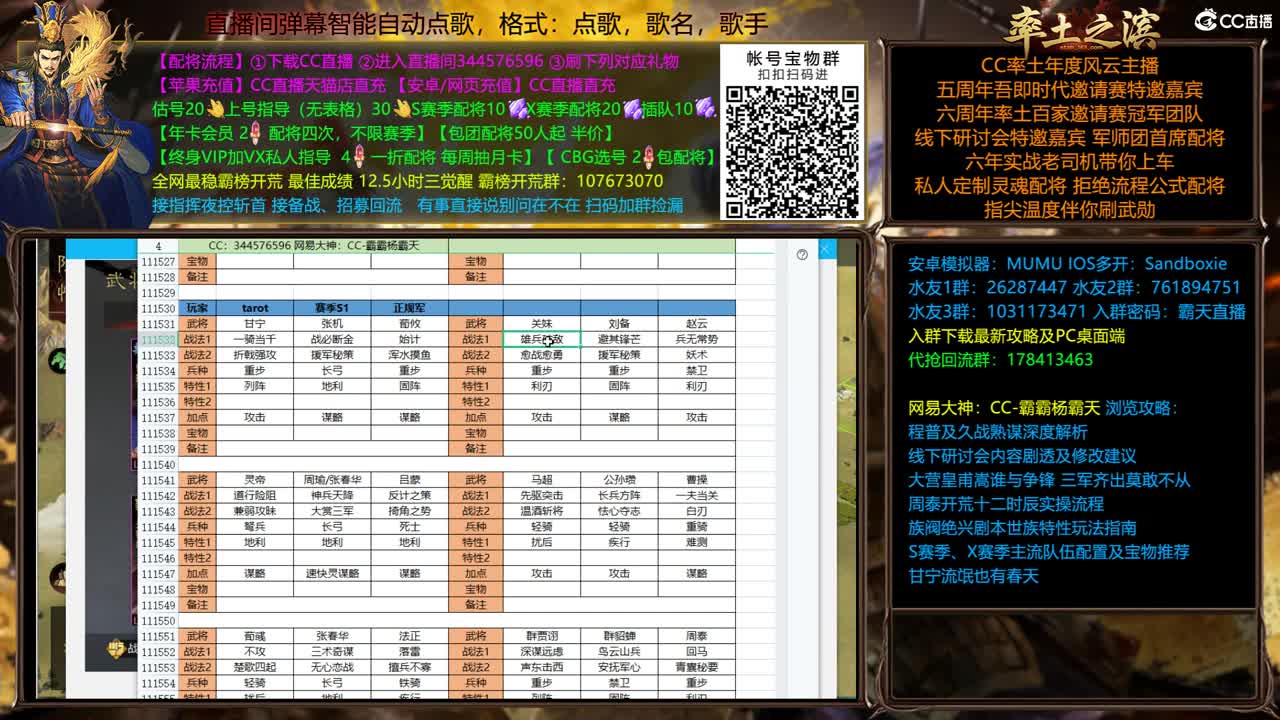Screen dimensions: 1280x720
Task: Click the '大赏三军' cell
Action: pyautogui.click(x=332, y=511)
